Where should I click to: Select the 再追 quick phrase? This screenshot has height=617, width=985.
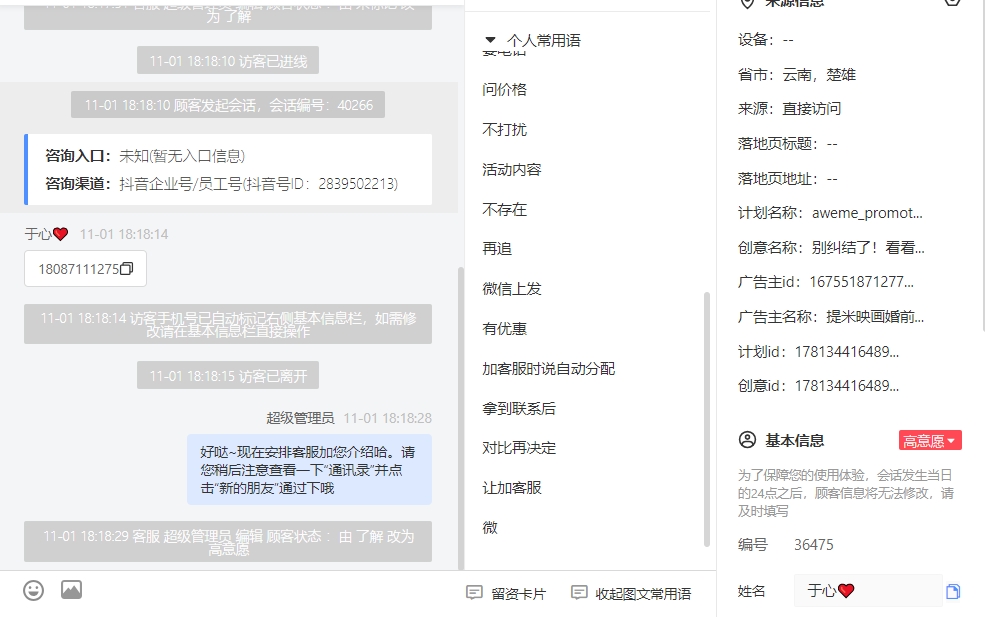point(497,249)
